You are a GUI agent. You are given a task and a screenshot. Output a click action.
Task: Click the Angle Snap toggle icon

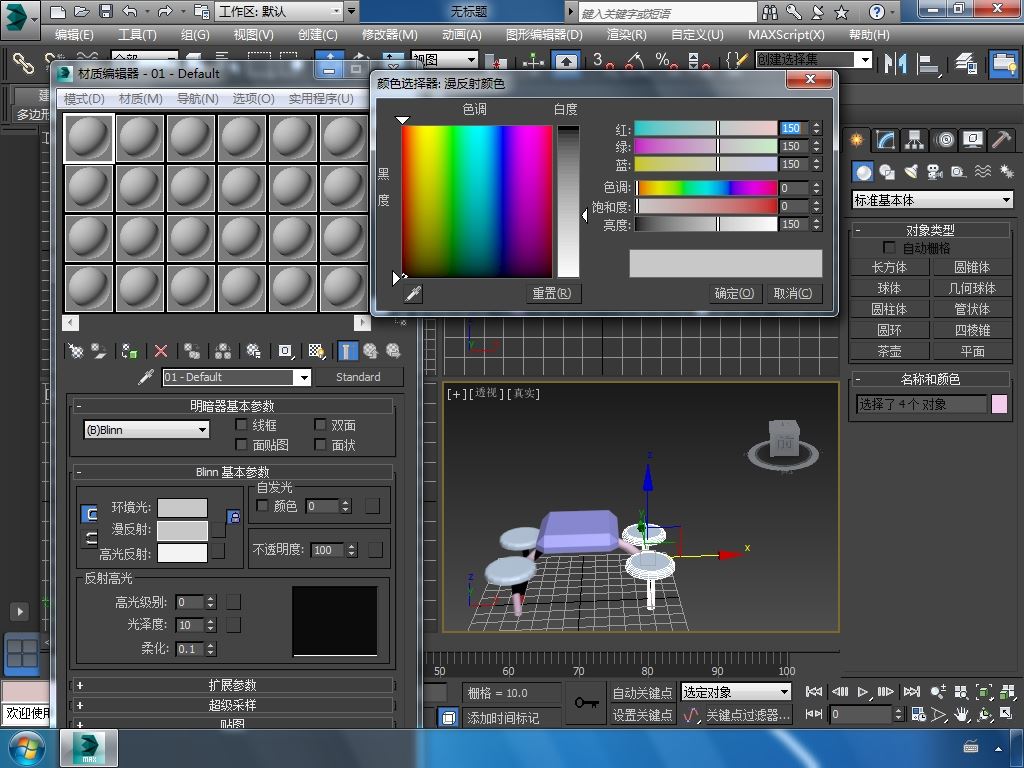[635, 61]
